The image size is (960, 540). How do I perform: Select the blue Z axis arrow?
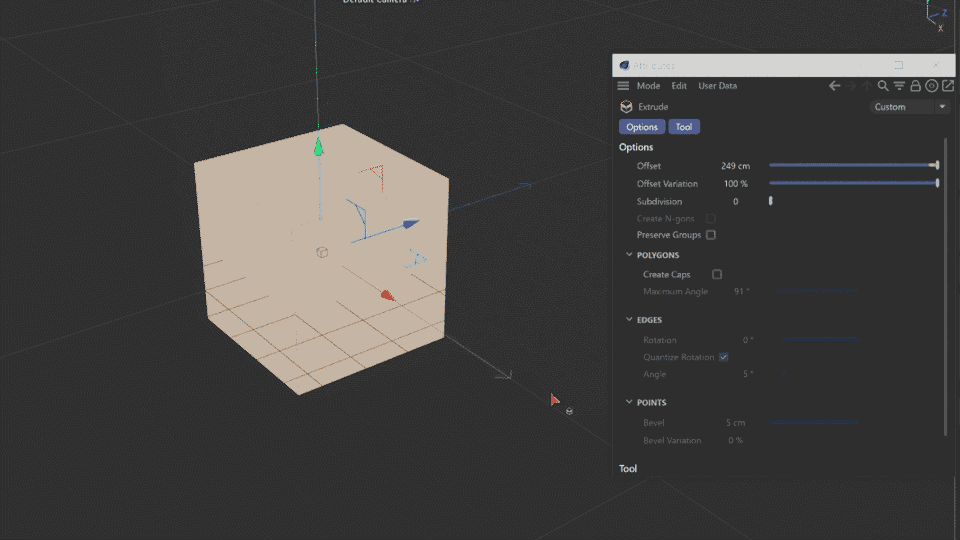click(x=411, y=223)
